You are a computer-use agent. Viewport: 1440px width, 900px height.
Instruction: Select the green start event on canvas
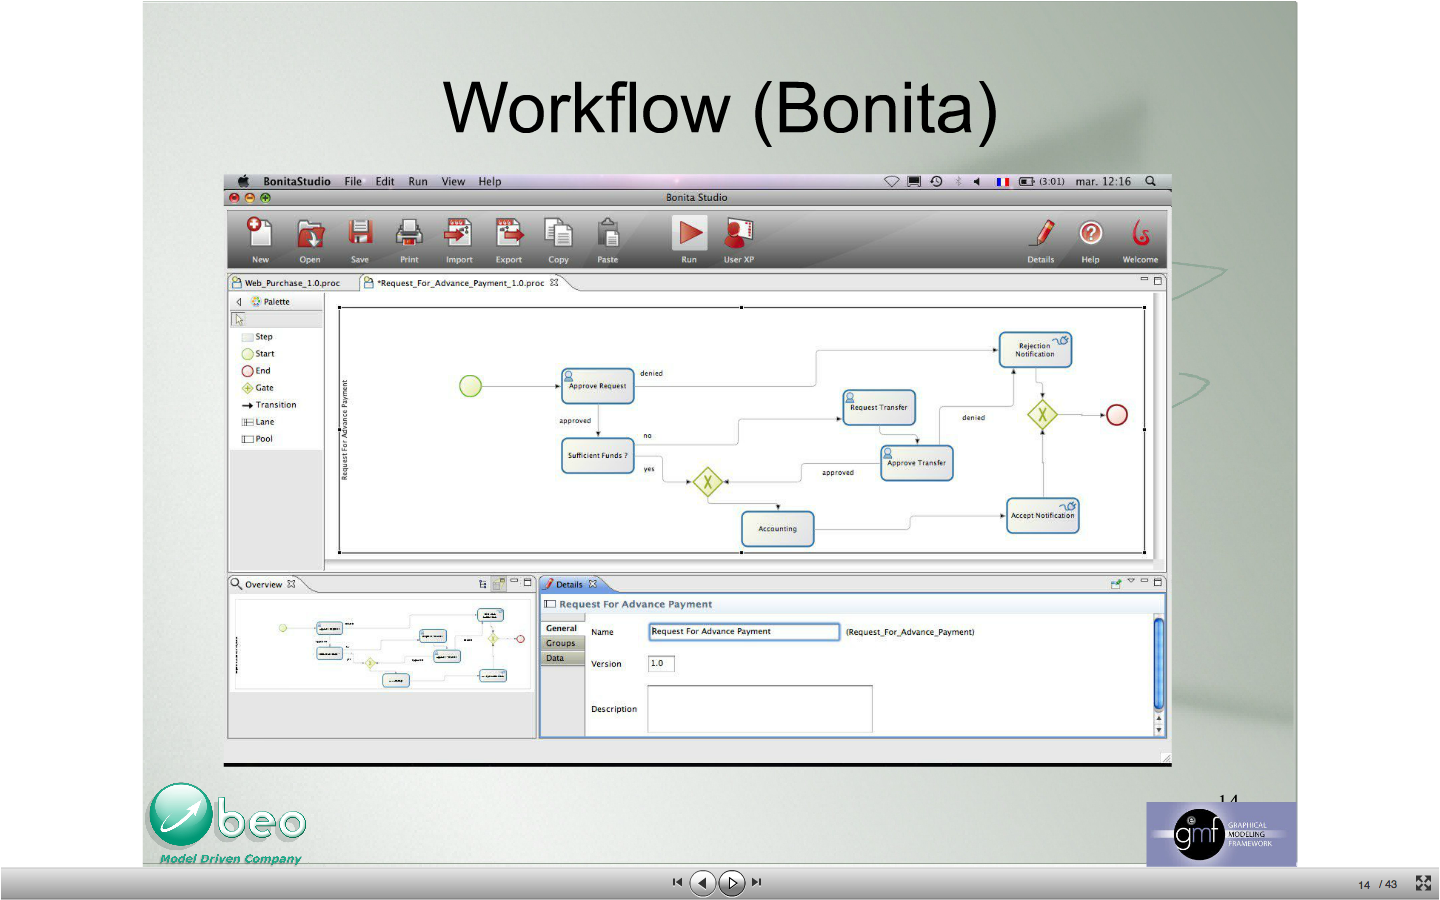(x=470, y=385)
